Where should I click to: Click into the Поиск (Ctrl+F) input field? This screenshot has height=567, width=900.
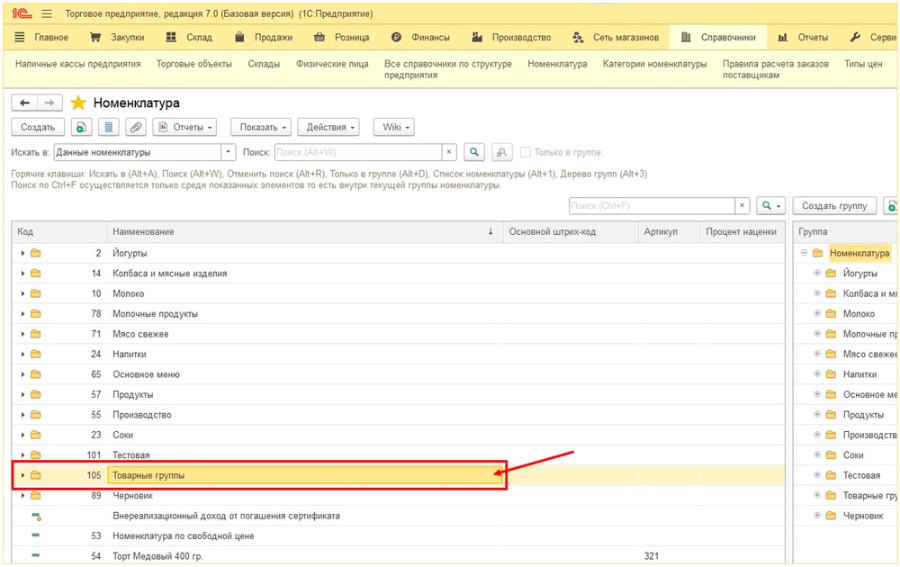pyautogui.click(x=651, y=205)
